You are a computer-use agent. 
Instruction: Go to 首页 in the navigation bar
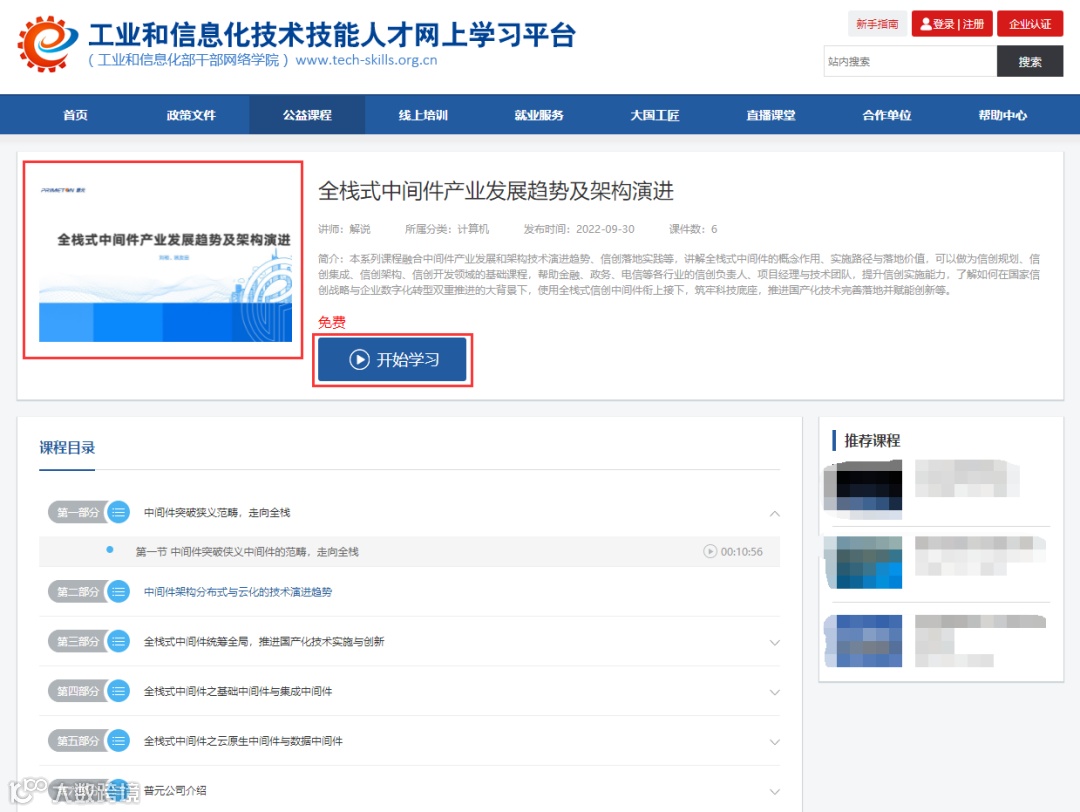(x=75, y=115)
